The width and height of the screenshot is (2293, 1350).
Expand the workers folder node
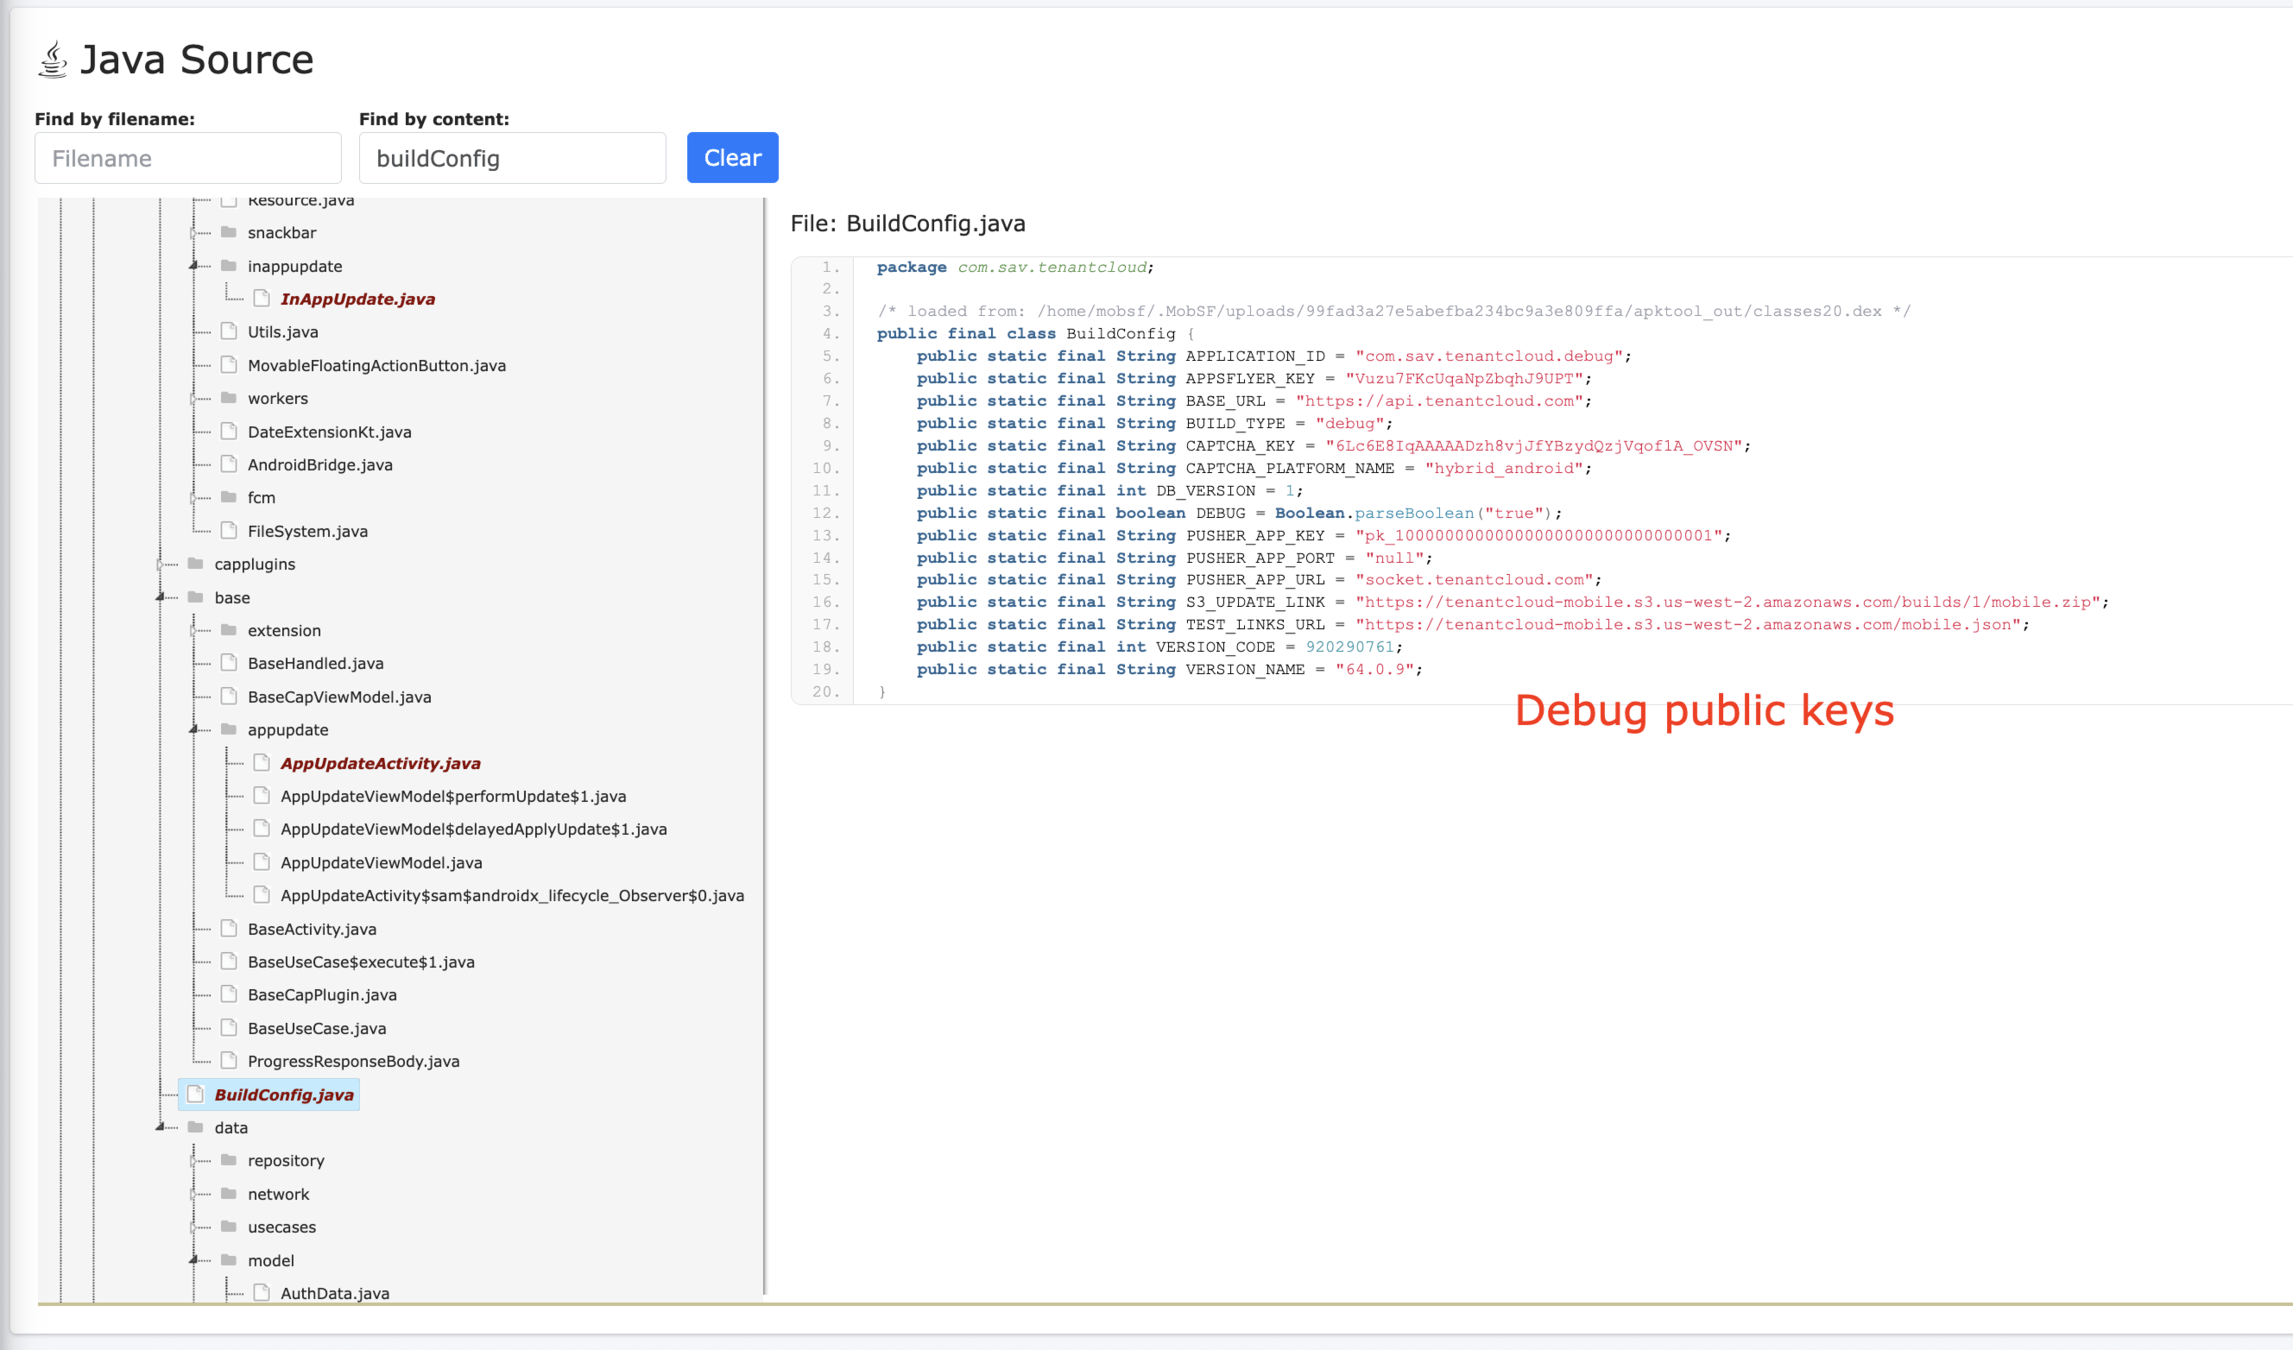tap(194, 398)
